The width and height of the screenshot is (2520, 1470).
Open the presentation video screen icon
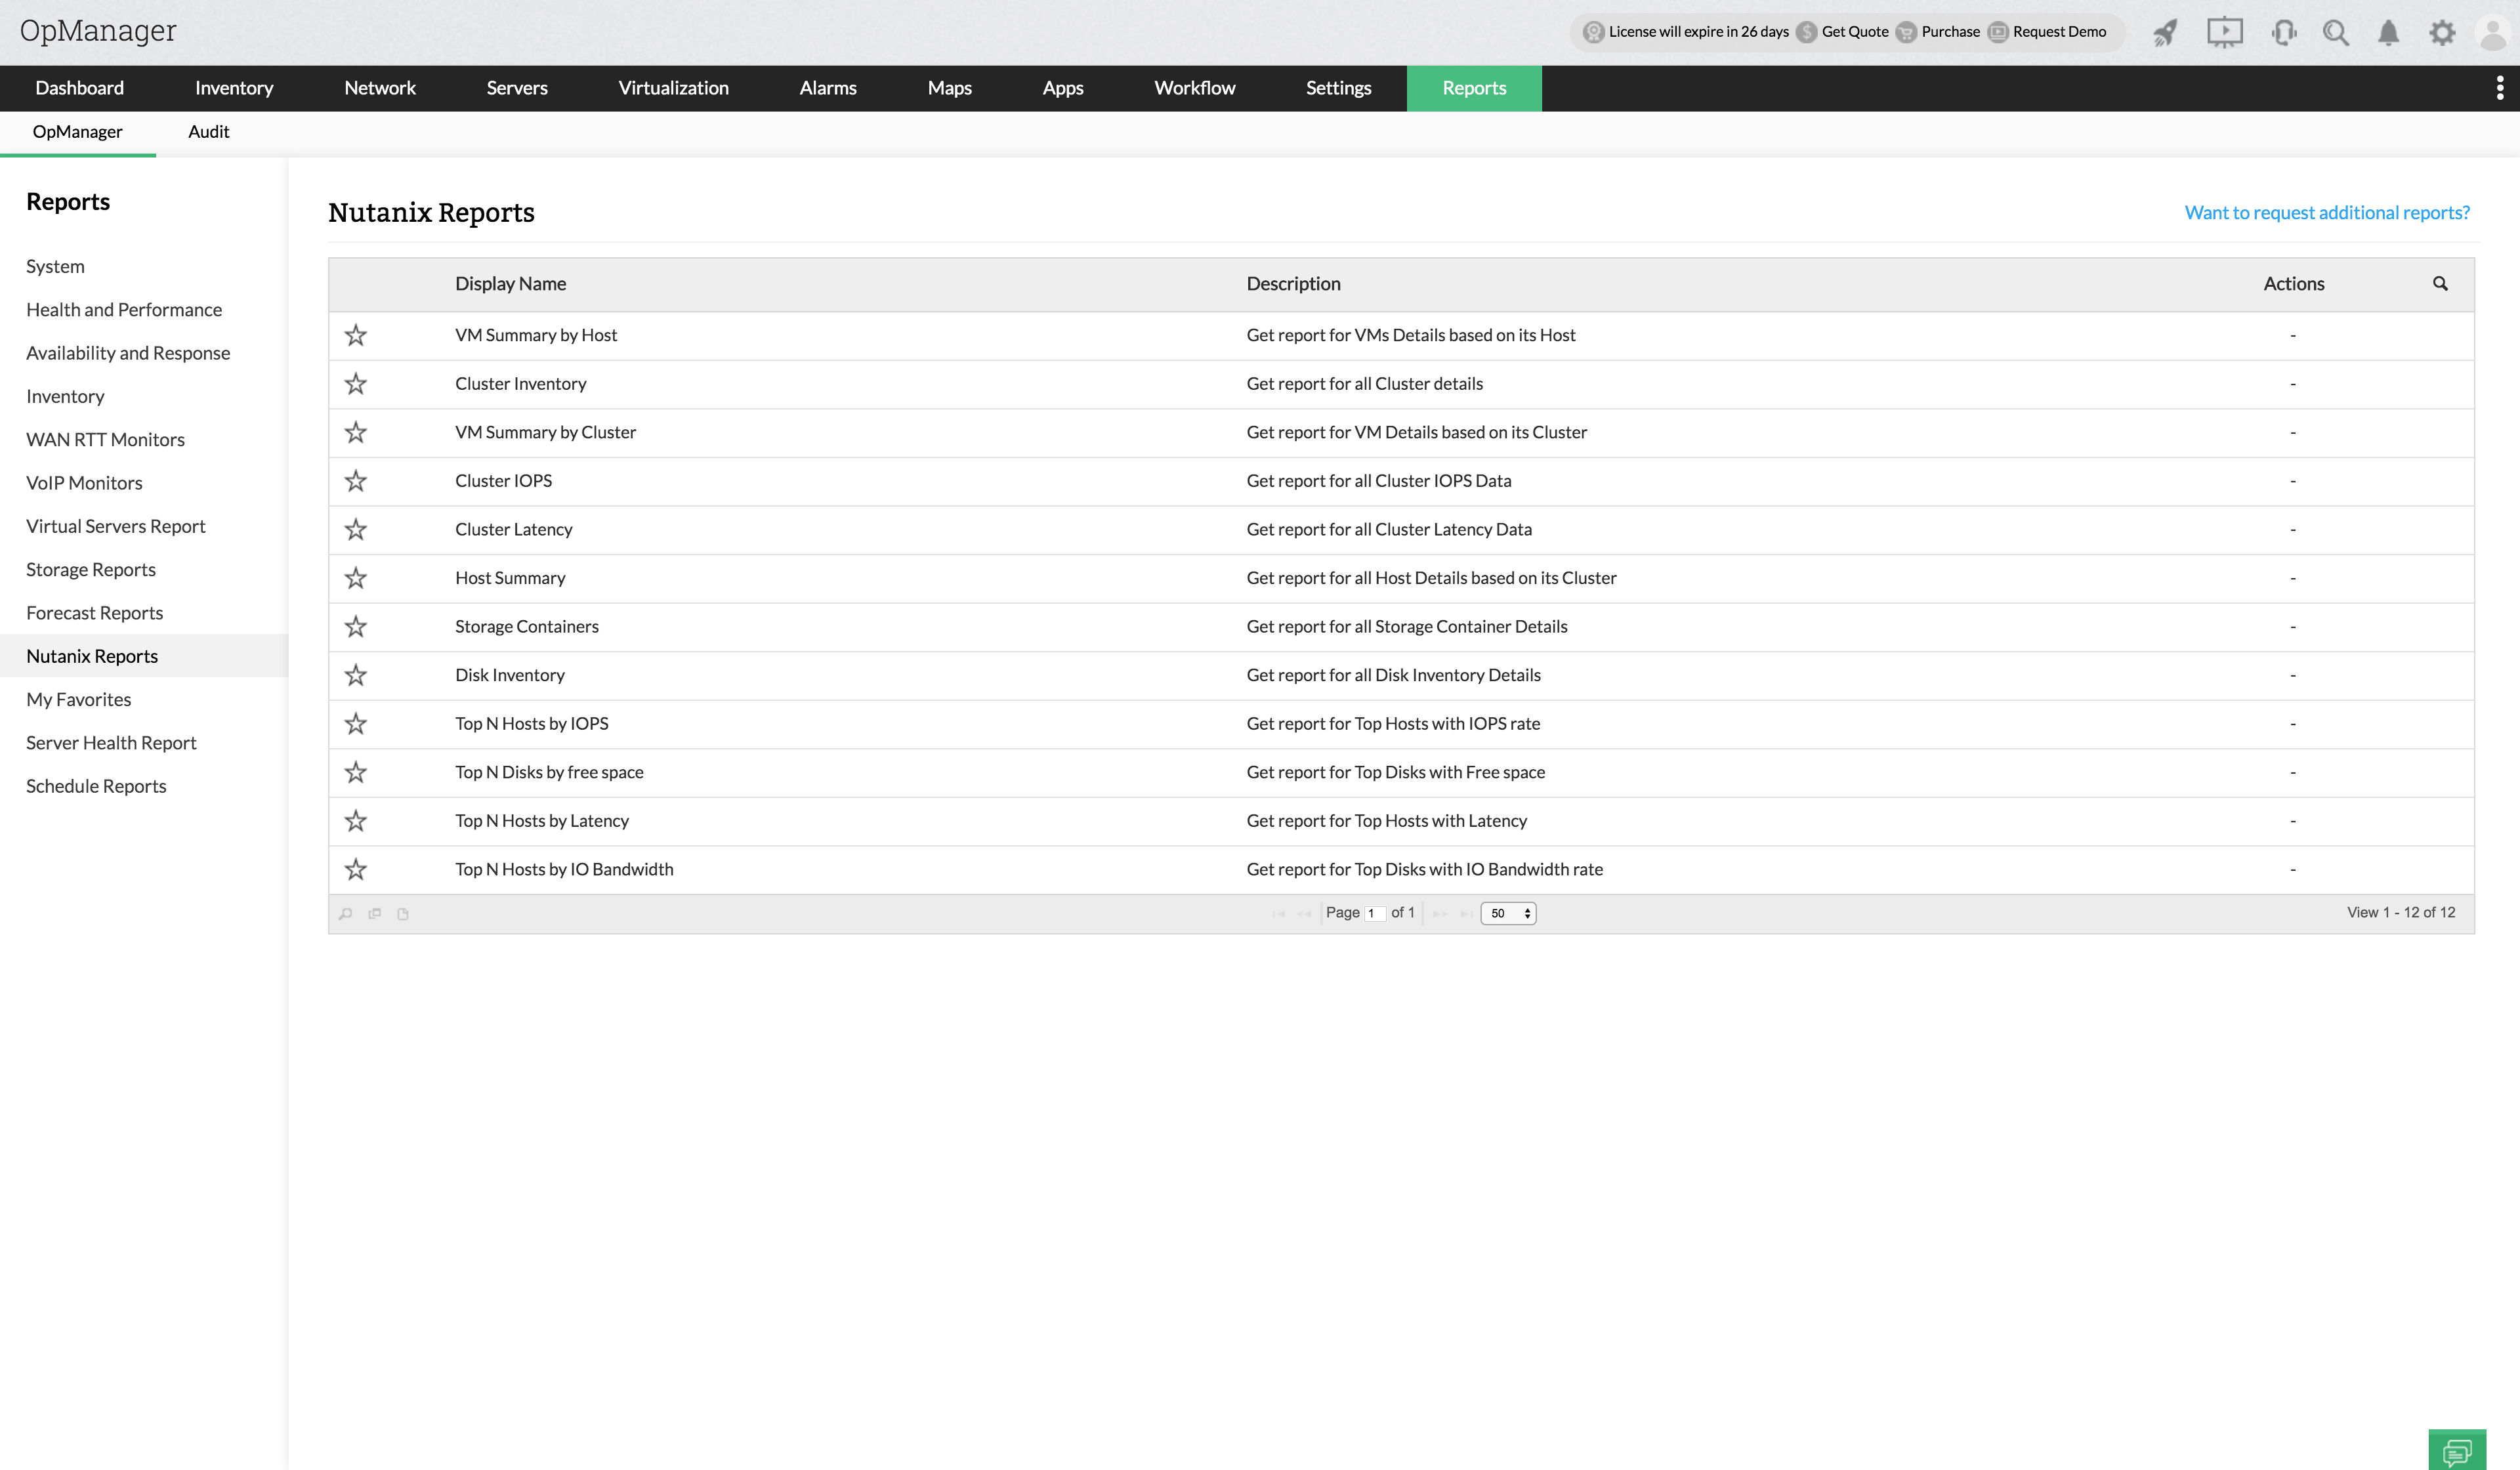[2224, 33]
